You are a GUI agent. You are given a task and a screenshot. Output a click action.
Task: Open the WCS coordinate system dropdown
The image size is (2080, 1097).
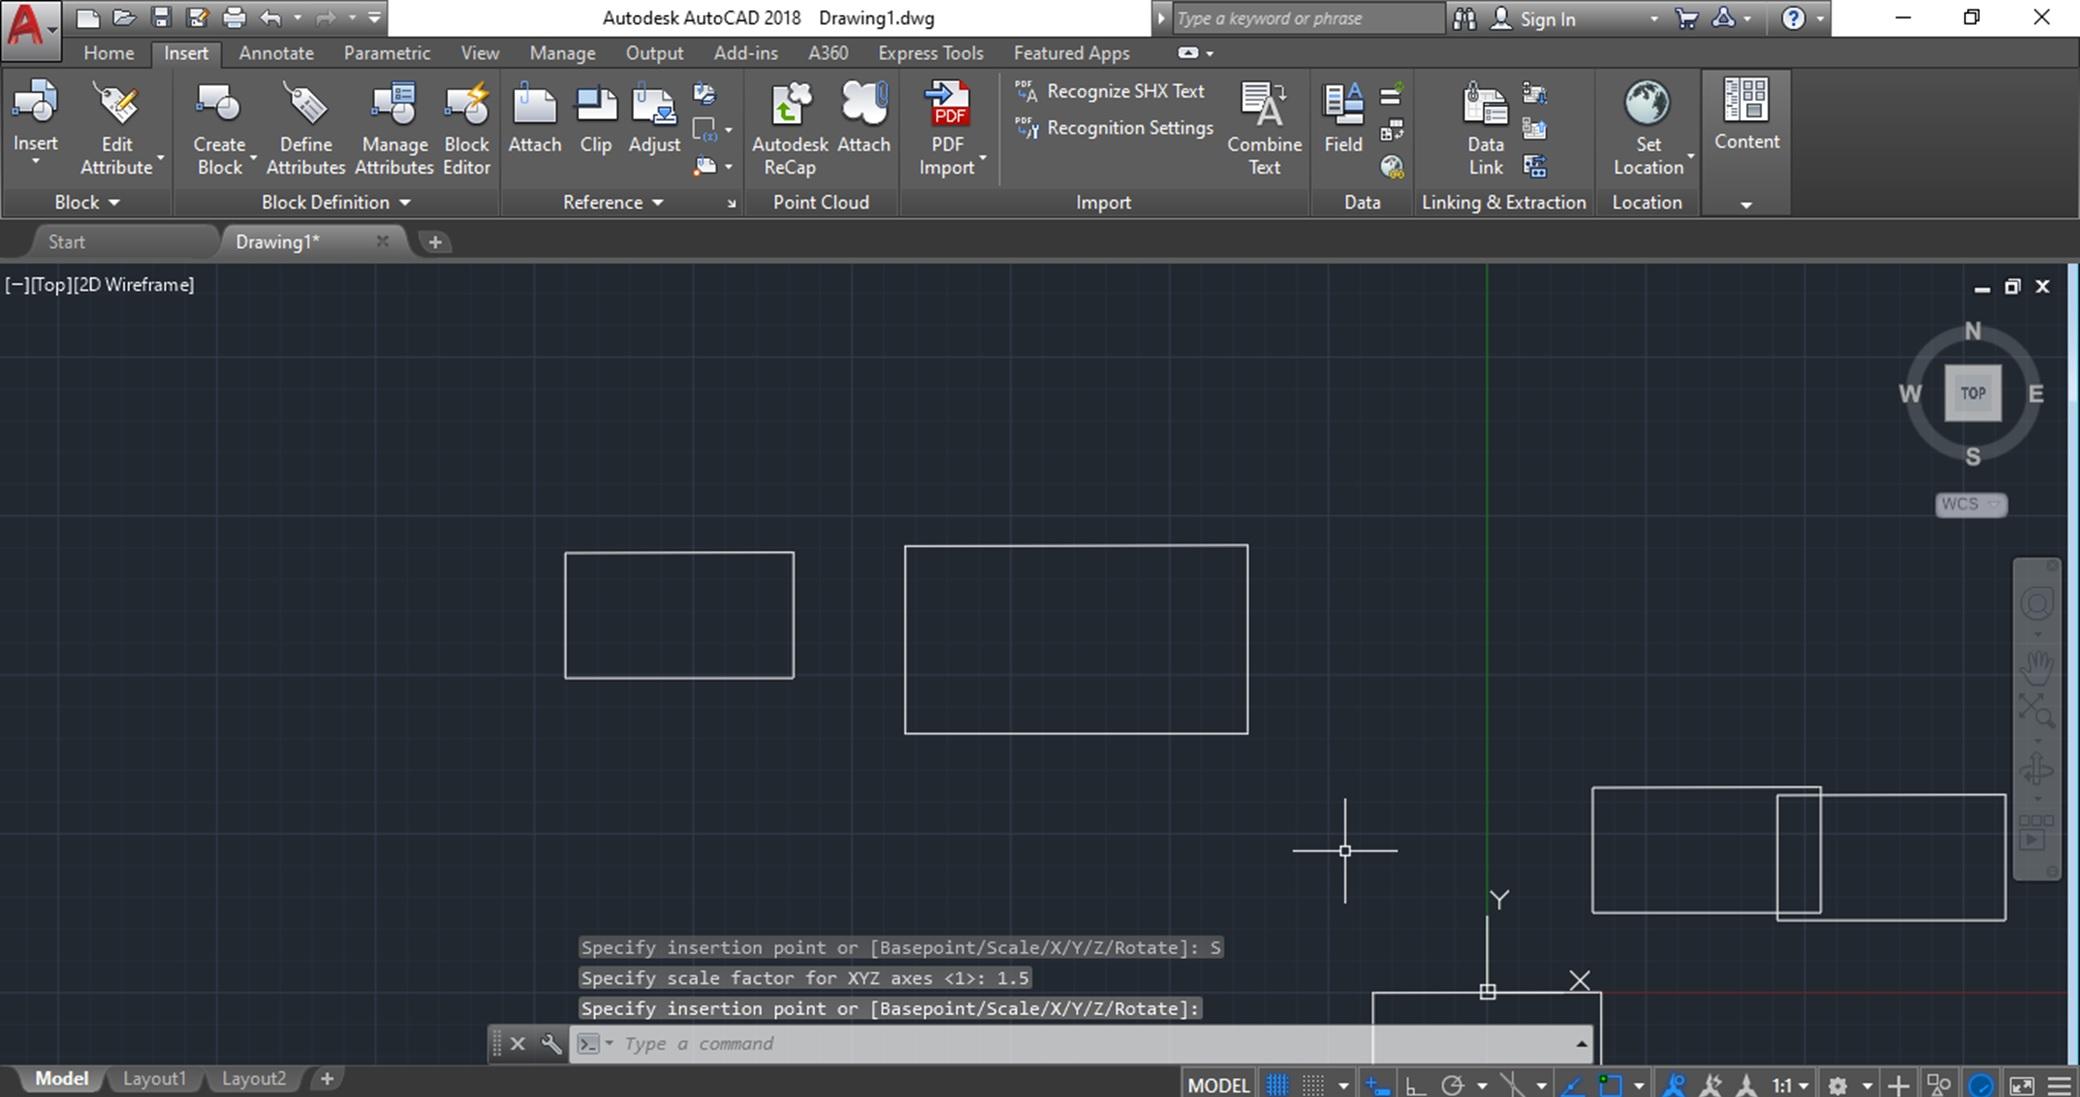coord(1970,504)
